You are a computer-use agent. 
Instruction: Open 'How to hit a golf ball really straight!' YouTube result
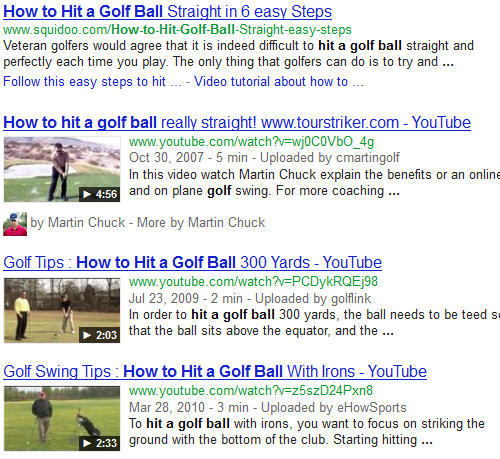[x=237, y=123]
